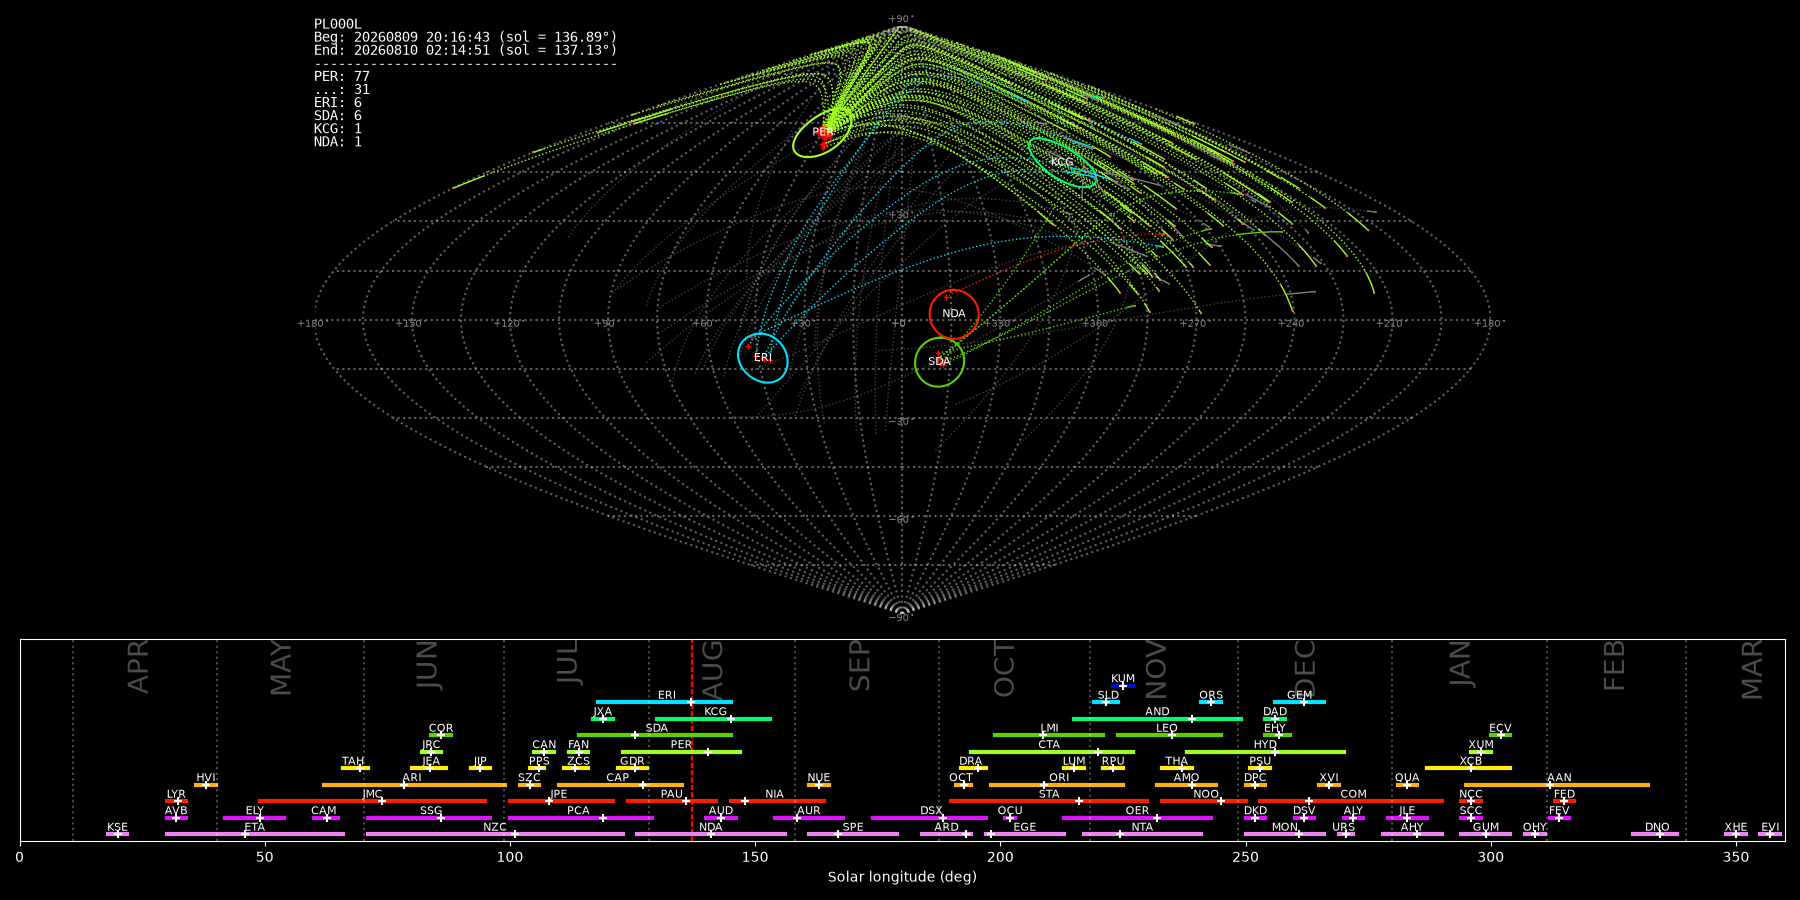The width and height of the screenshot is (1800, 900).
Task: Click the KUM shower marker
Action: [x=1123, y=686]
